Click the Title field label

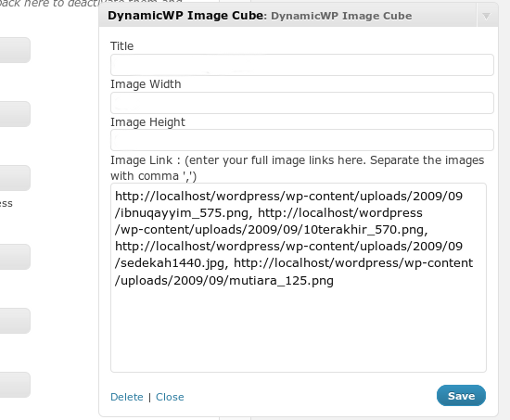click(x=122, y=46)
